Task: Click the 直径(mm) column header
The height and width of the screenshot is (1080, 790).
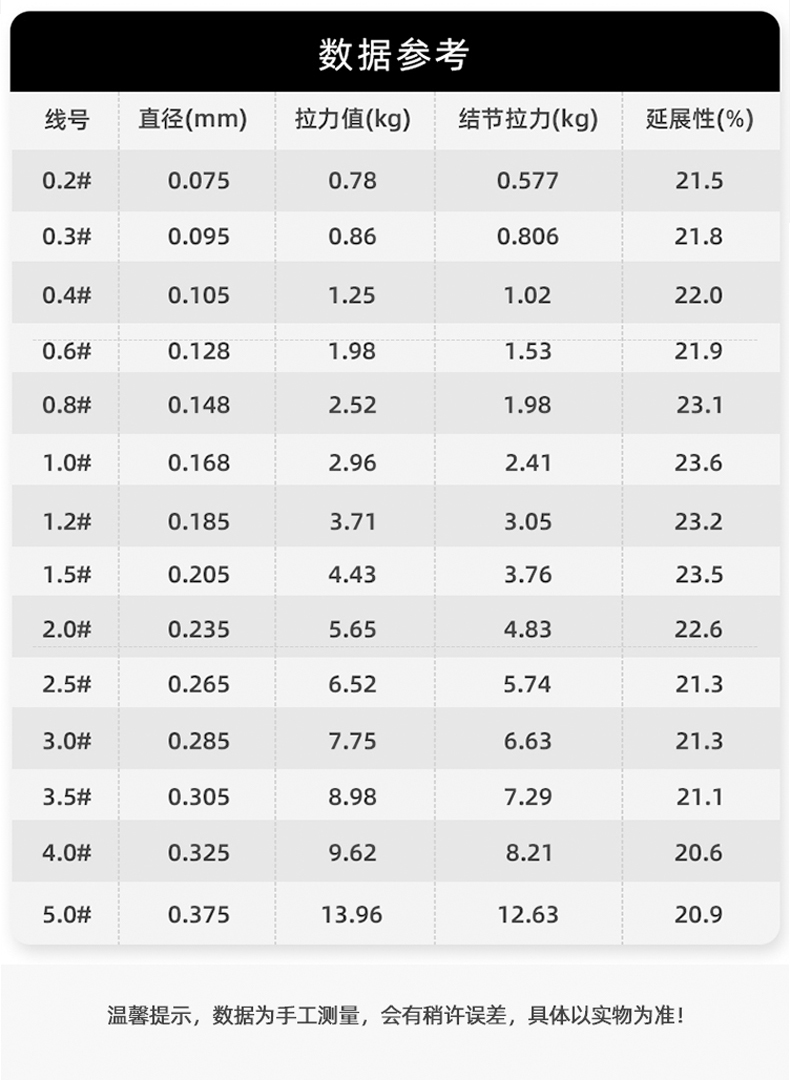Action: tap(192, 120)
